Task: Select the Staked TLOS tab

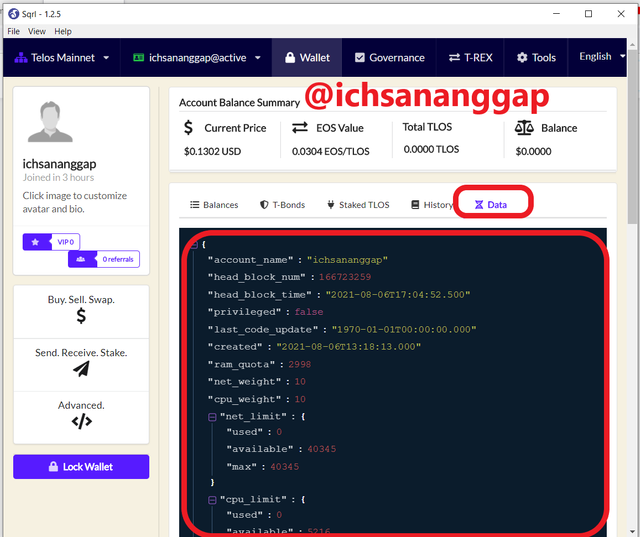Action: (x=358, y=205)
